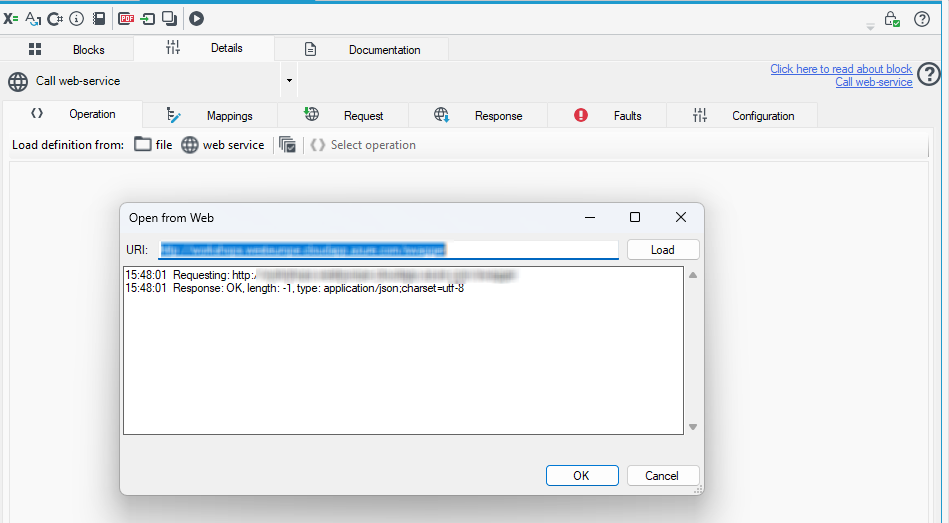Click the small help icon beside the padlock
Screen dimensions: 949x523
(x=922, y=19)
